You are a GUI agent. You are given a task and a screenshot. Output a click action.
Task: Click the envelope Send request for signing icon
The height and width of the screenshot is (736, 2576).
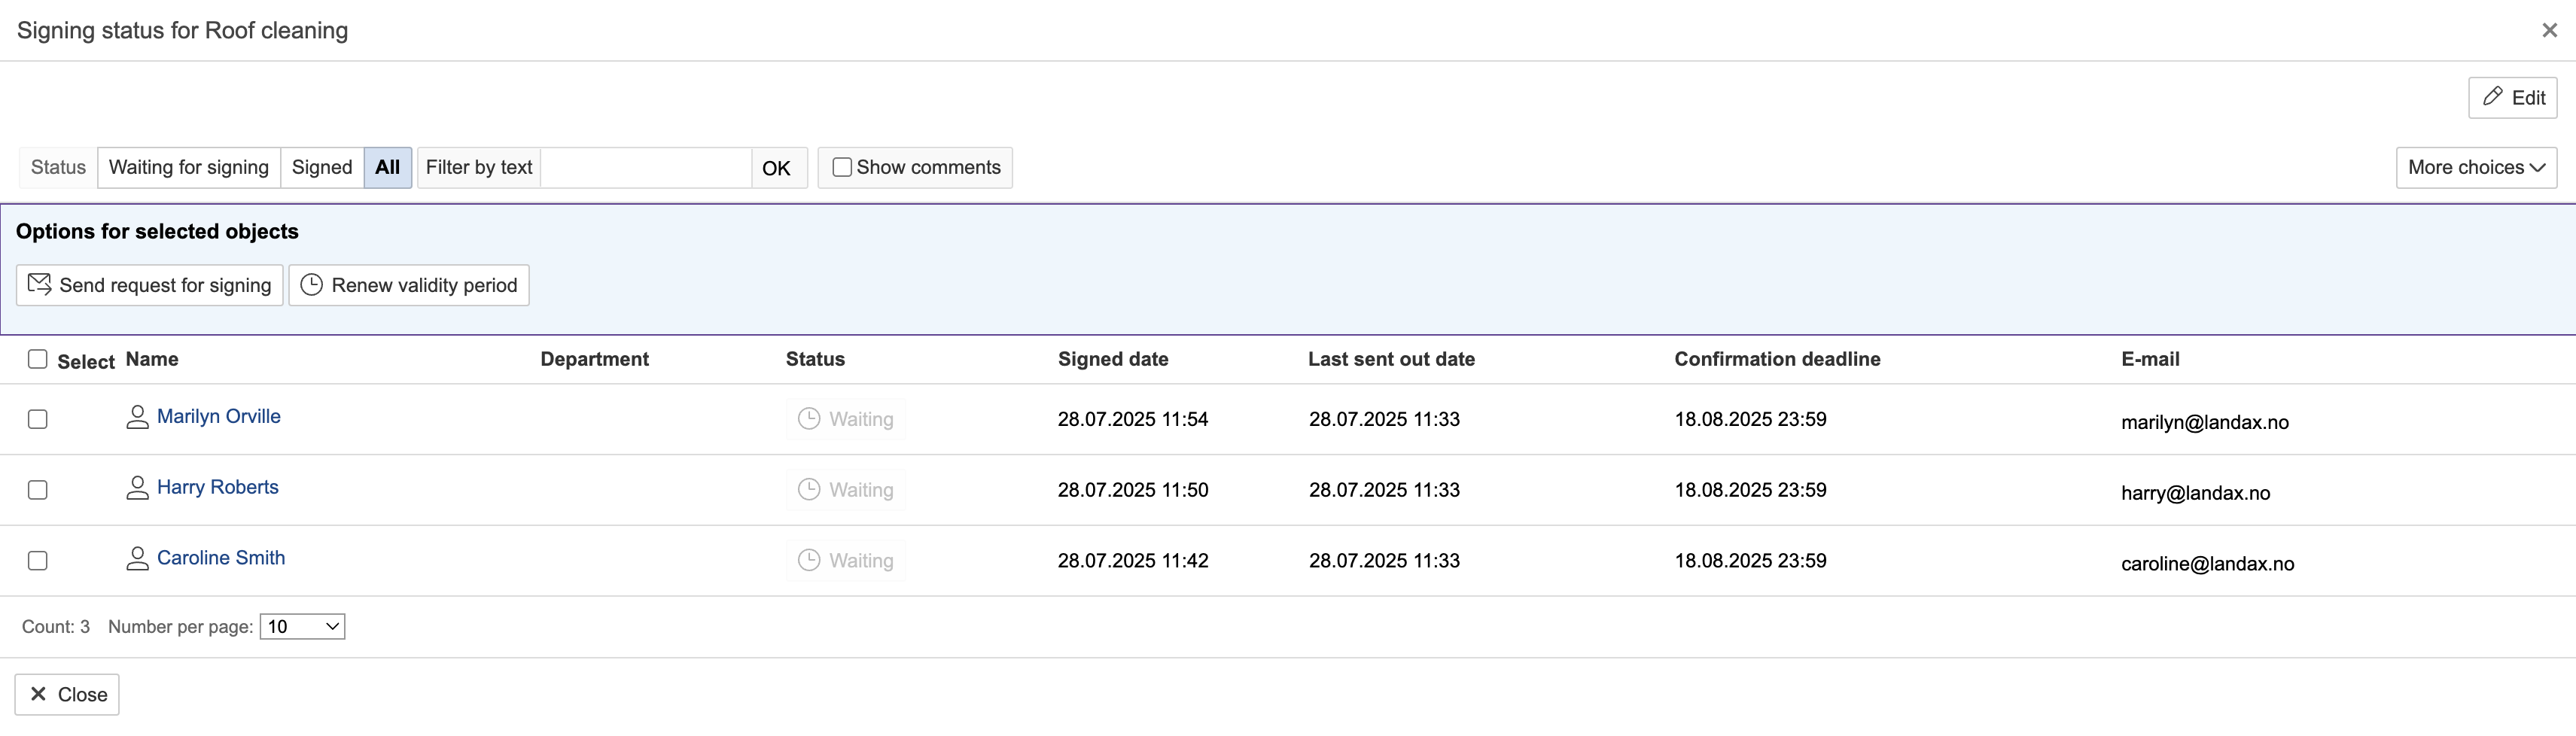[x=40, y=285]
